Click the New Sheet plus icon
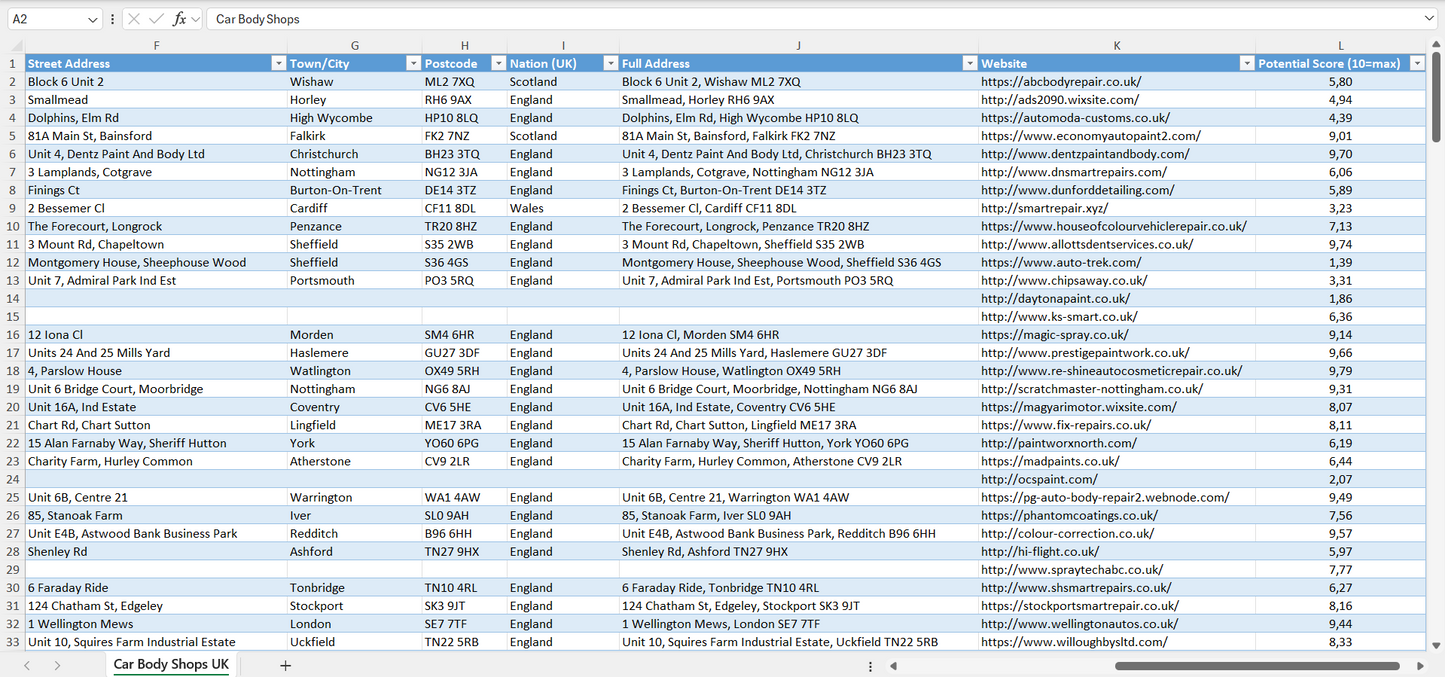The height and width of the screenshot is (677, 1445). click(x=286, y=665)
